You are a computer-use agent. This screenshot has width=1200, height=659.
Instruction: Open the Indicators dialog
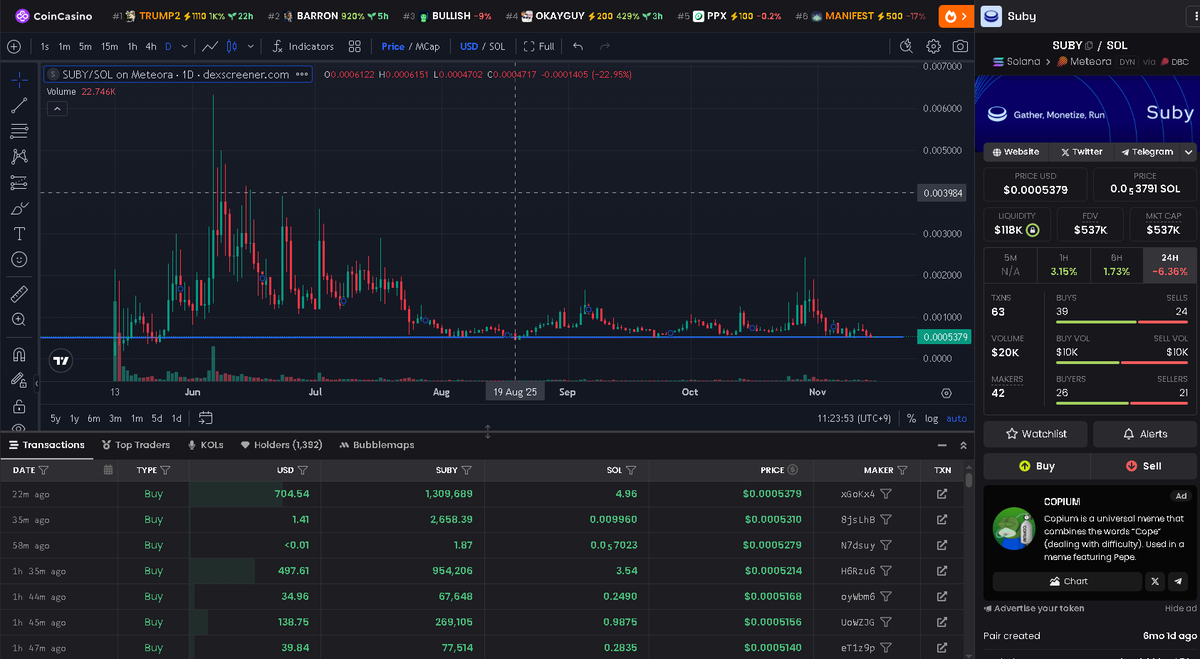point(302,46)
